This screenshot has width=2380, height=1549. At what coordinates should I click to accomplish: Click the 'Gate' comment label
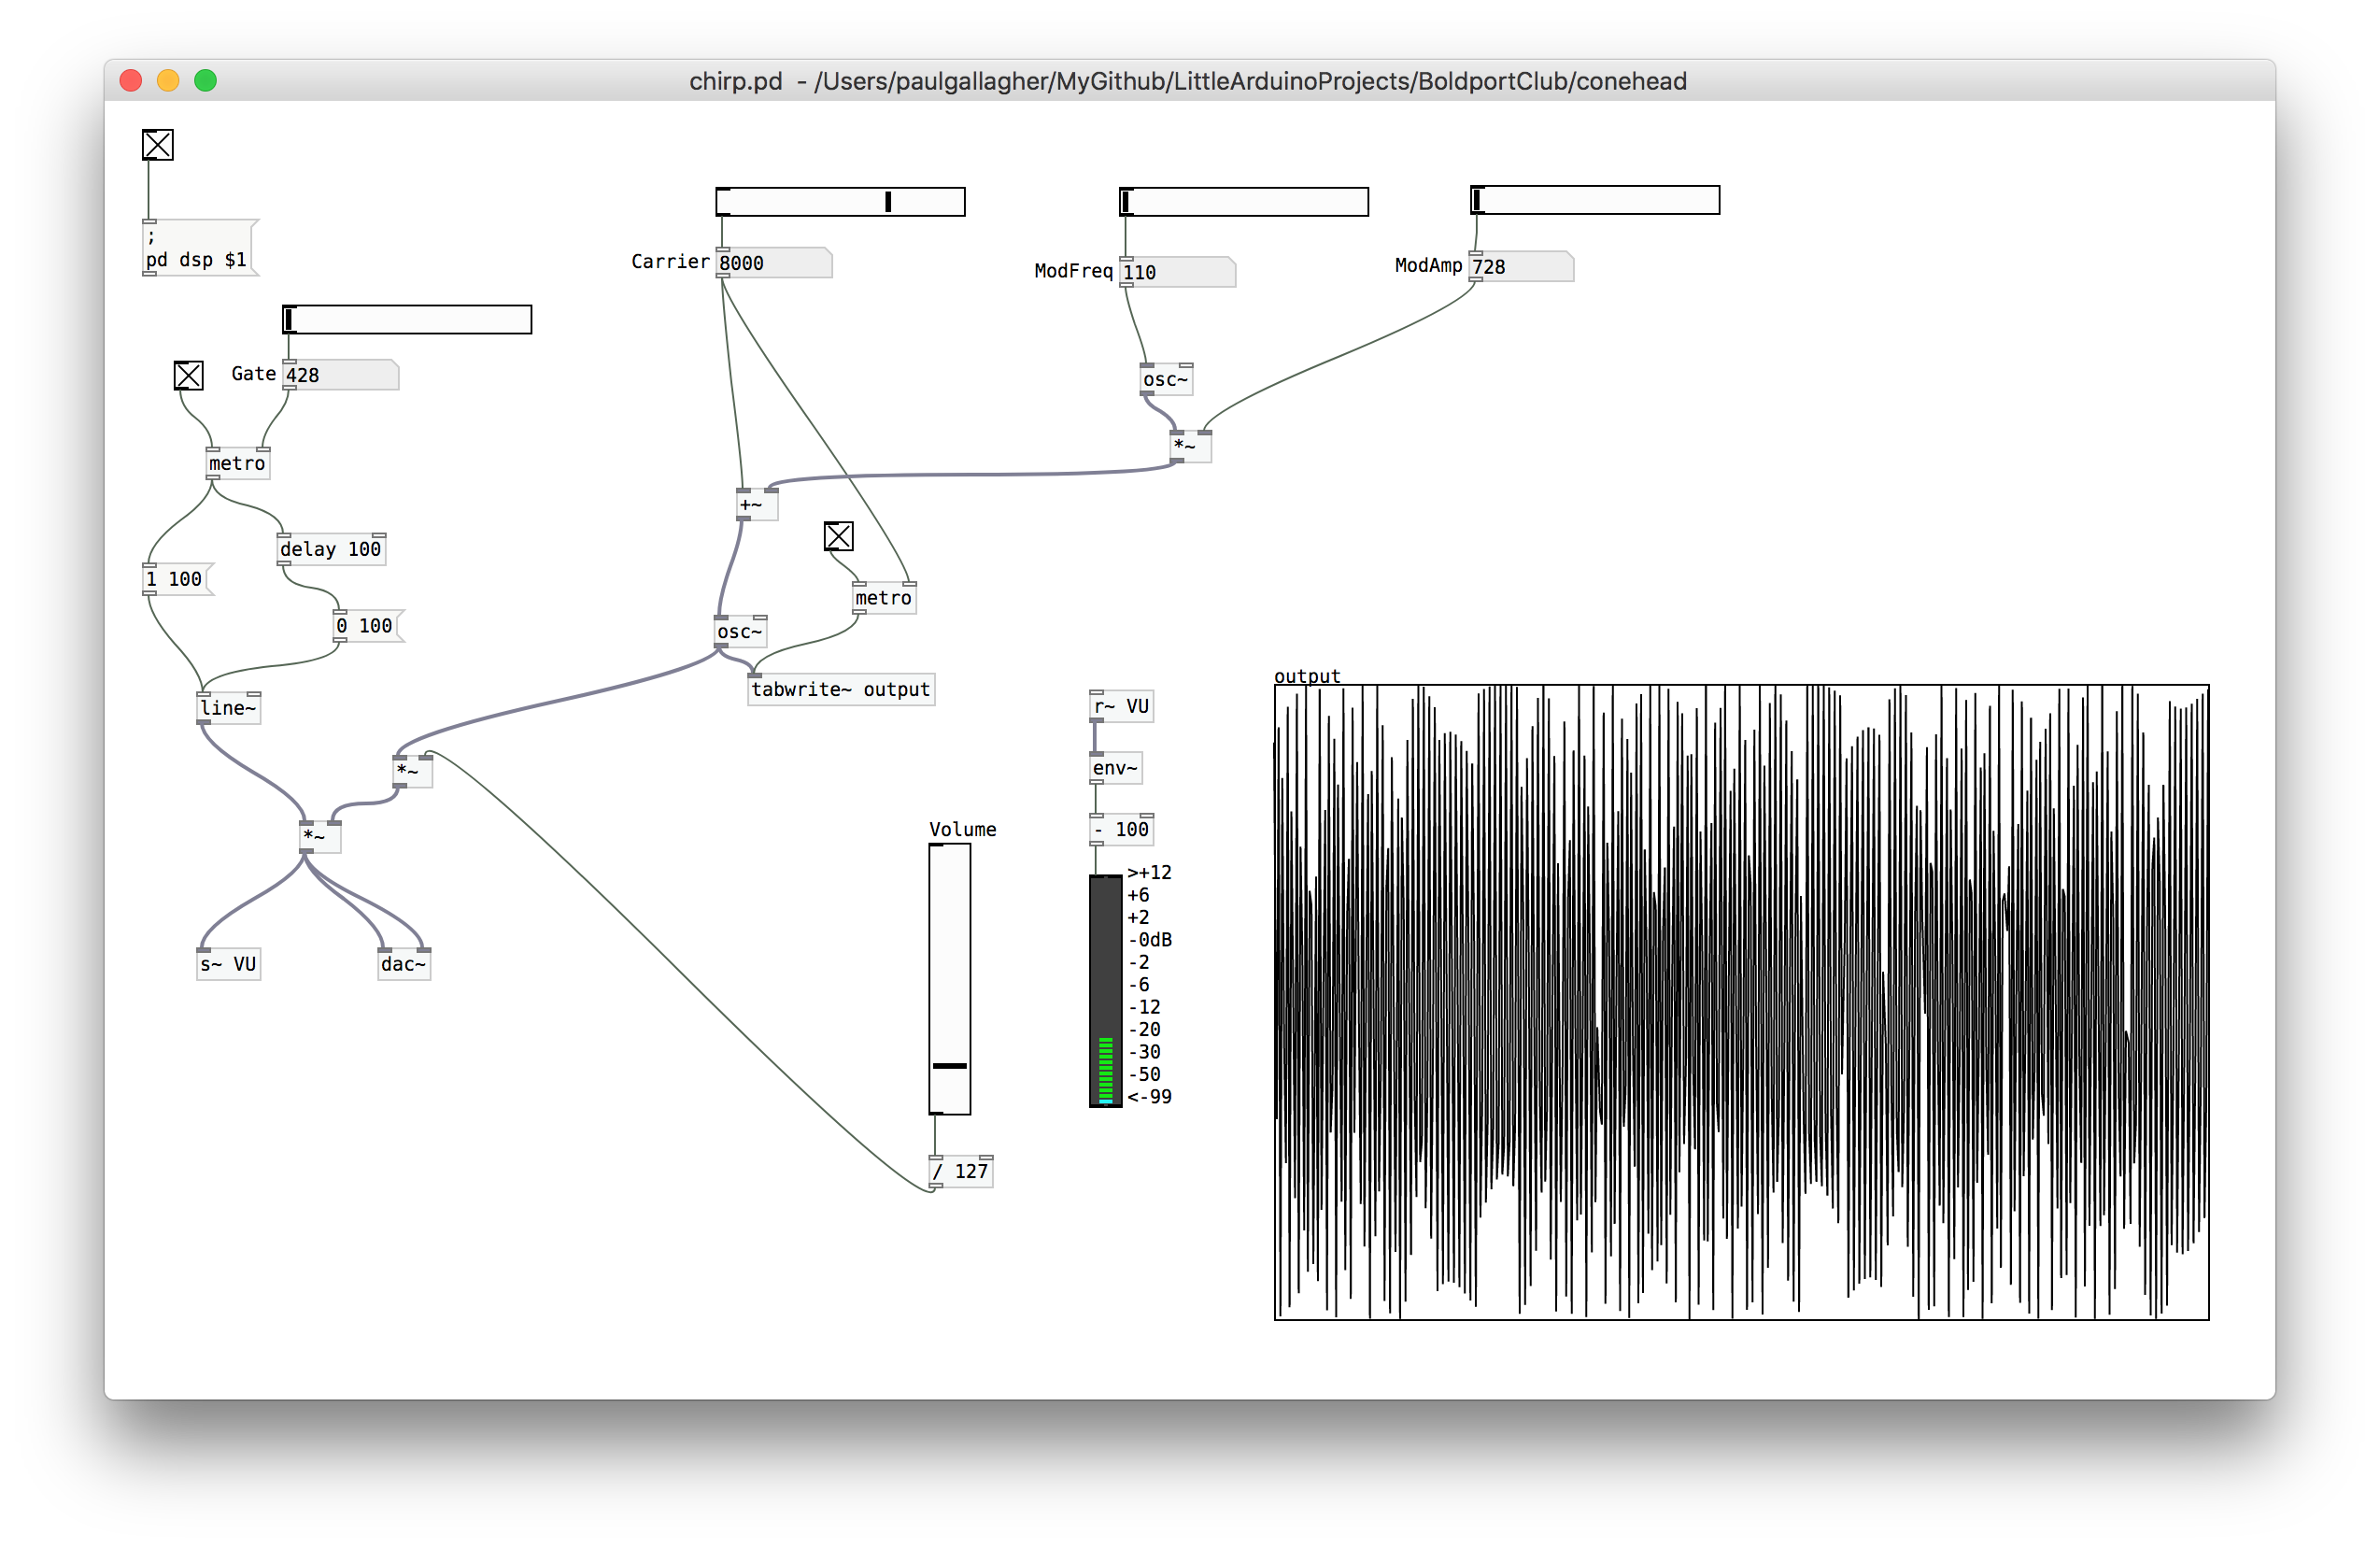coord(253,374)
